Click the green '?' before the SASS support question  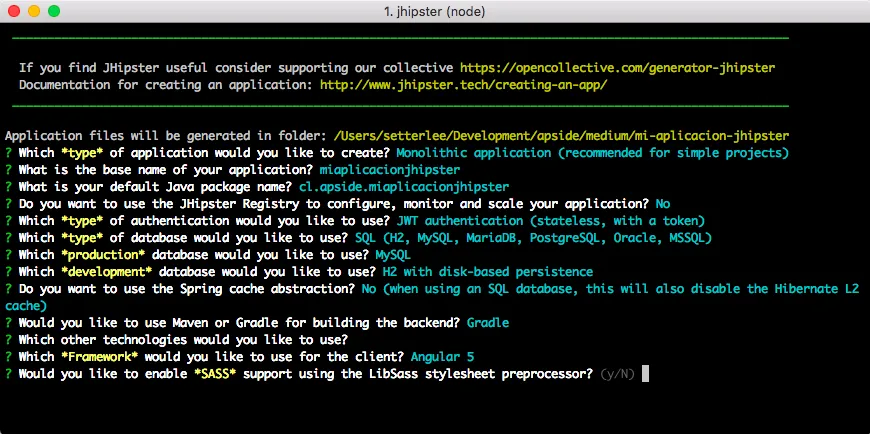[8, 374]
